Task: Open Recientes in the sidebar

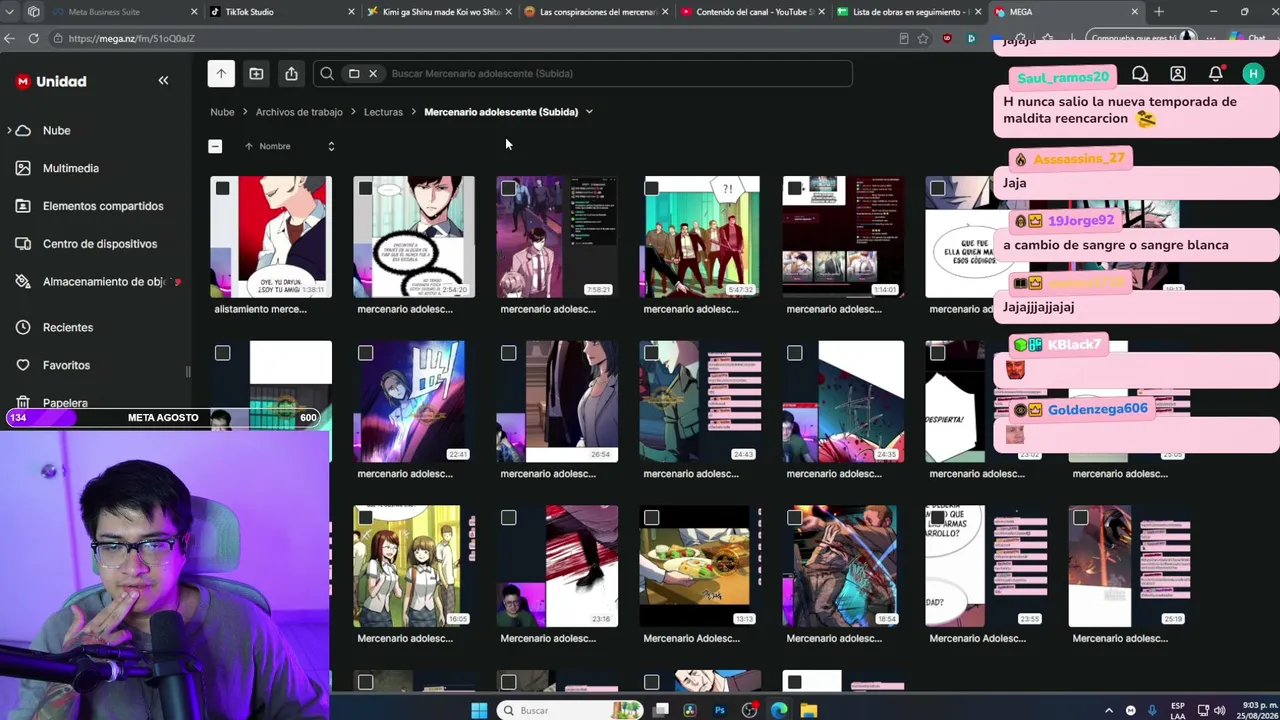Action: 67,327
